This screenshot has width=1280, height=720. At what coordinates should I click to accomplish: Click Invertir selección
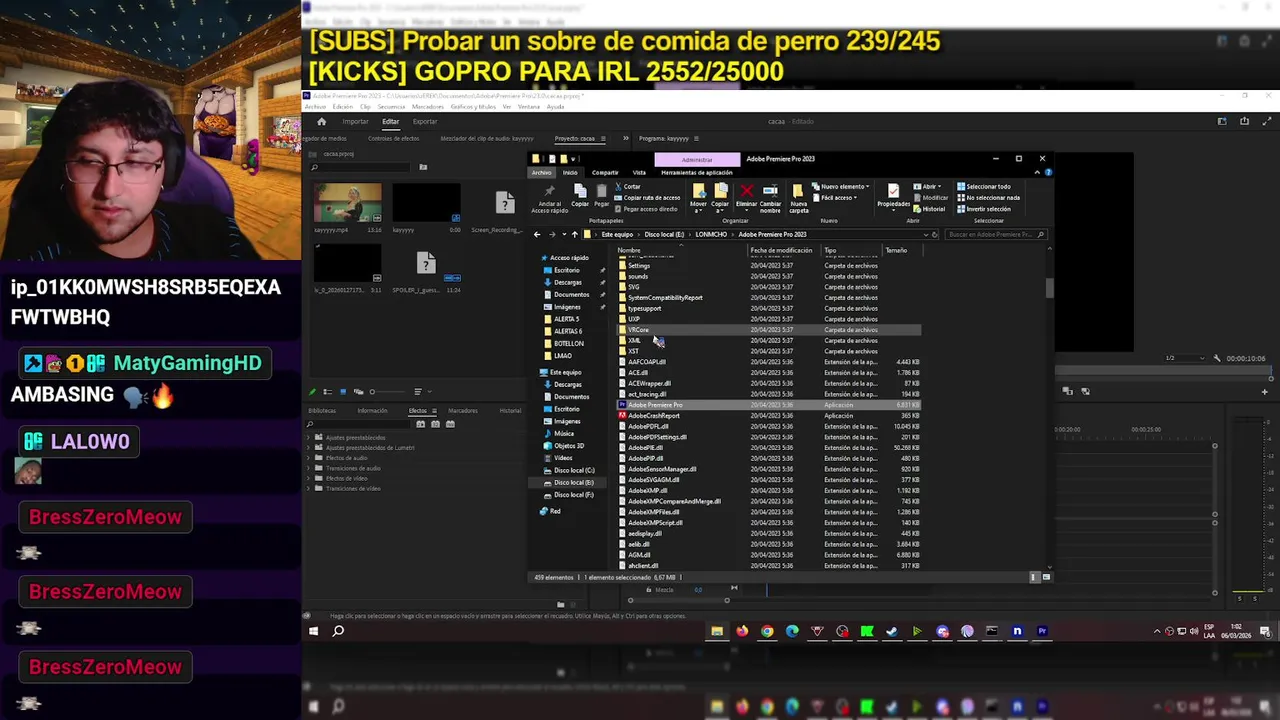pyautogui.click(x=983, y=209)
